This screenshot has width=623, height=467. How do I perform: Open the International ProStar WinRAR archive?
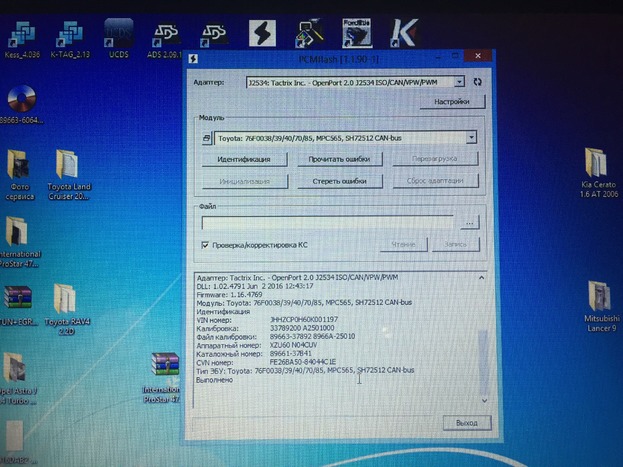pos(164,368)
